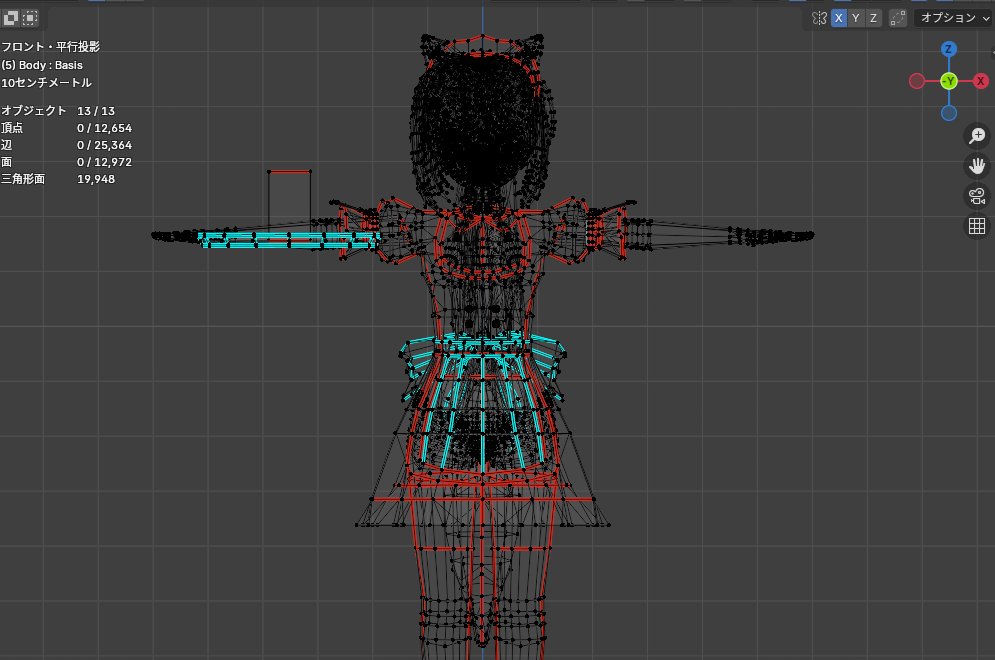Image resolution: width=995 pixels, height=660 pixels.
Task: Enable the vertex selection mask icon
Action: pyautogui.click(x=30, y=17)
